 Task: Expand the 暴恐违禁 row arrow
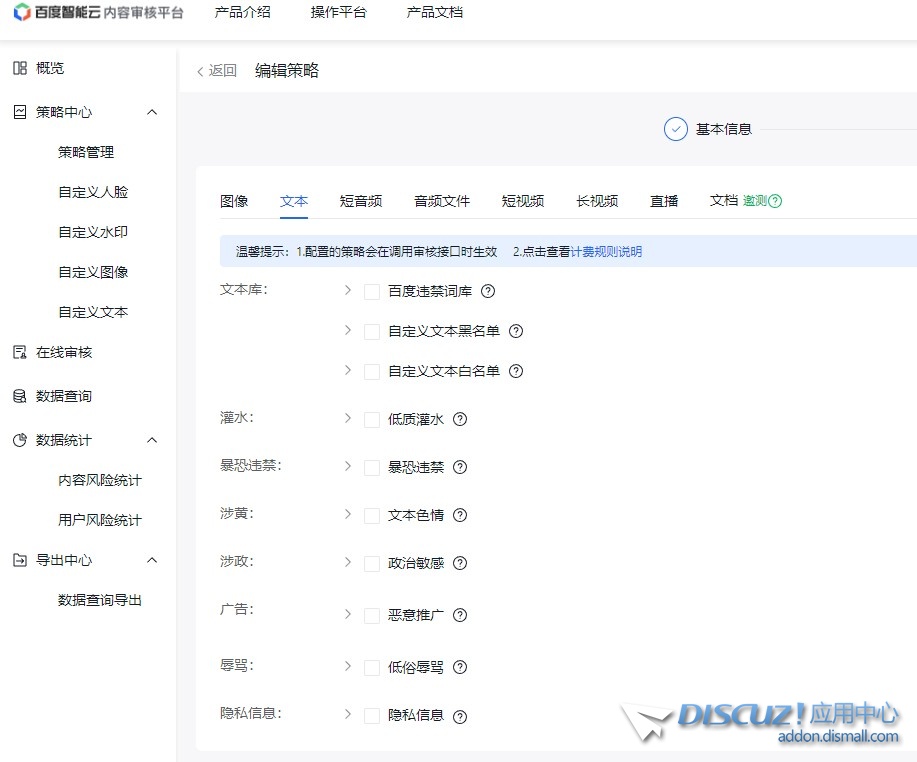pos(348,467)
